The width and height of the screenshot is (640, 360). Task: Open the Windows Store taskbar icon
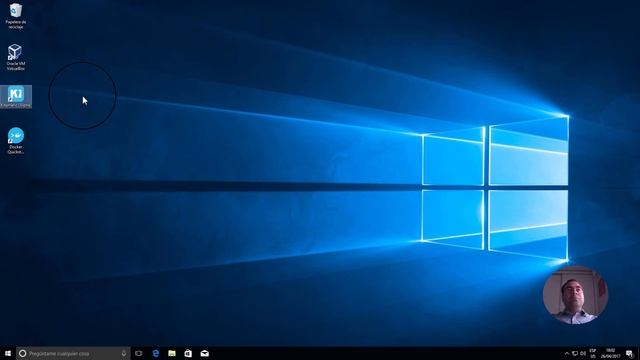coord(188,353)
